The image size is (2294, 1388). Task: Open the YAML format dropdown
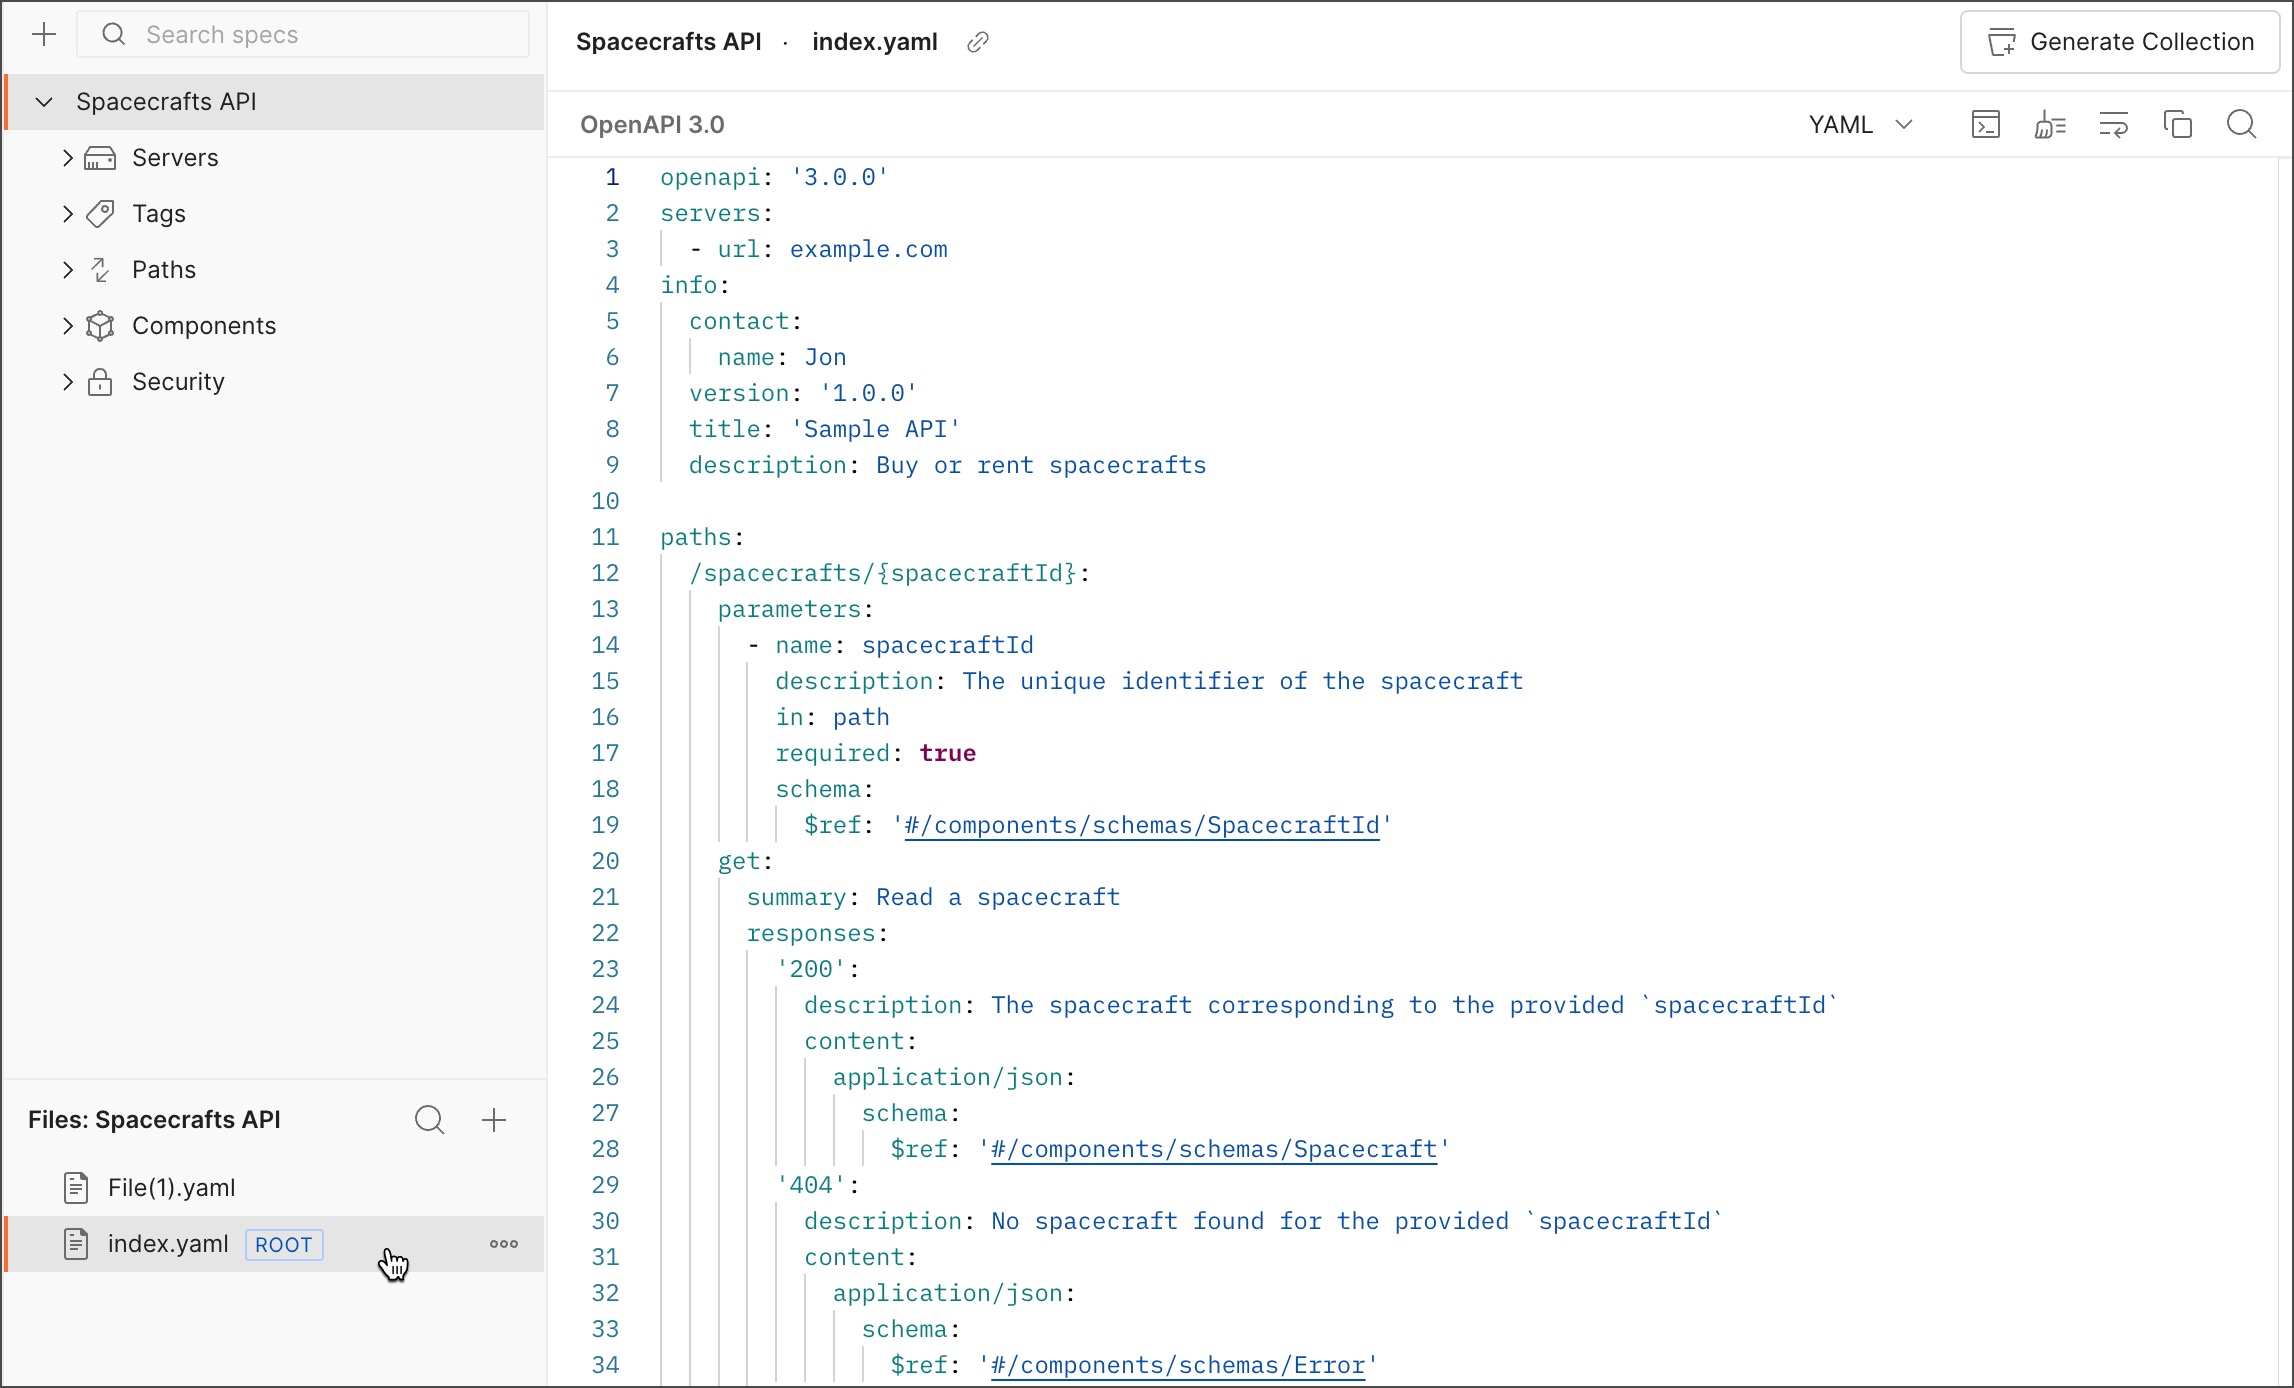pyautogui.click(x=1859, y=124)
